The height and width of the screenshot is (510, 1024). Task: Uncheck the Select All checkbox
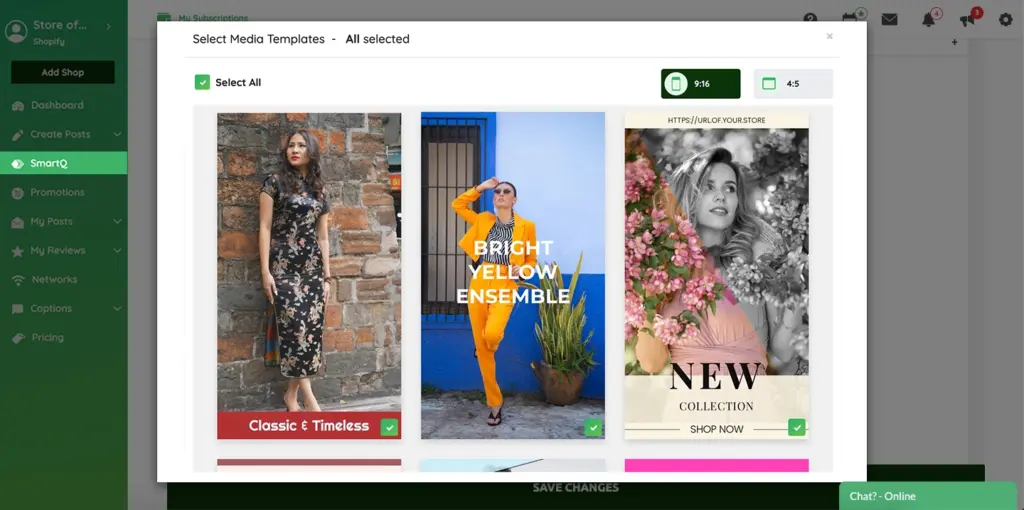tap(202, 83)
